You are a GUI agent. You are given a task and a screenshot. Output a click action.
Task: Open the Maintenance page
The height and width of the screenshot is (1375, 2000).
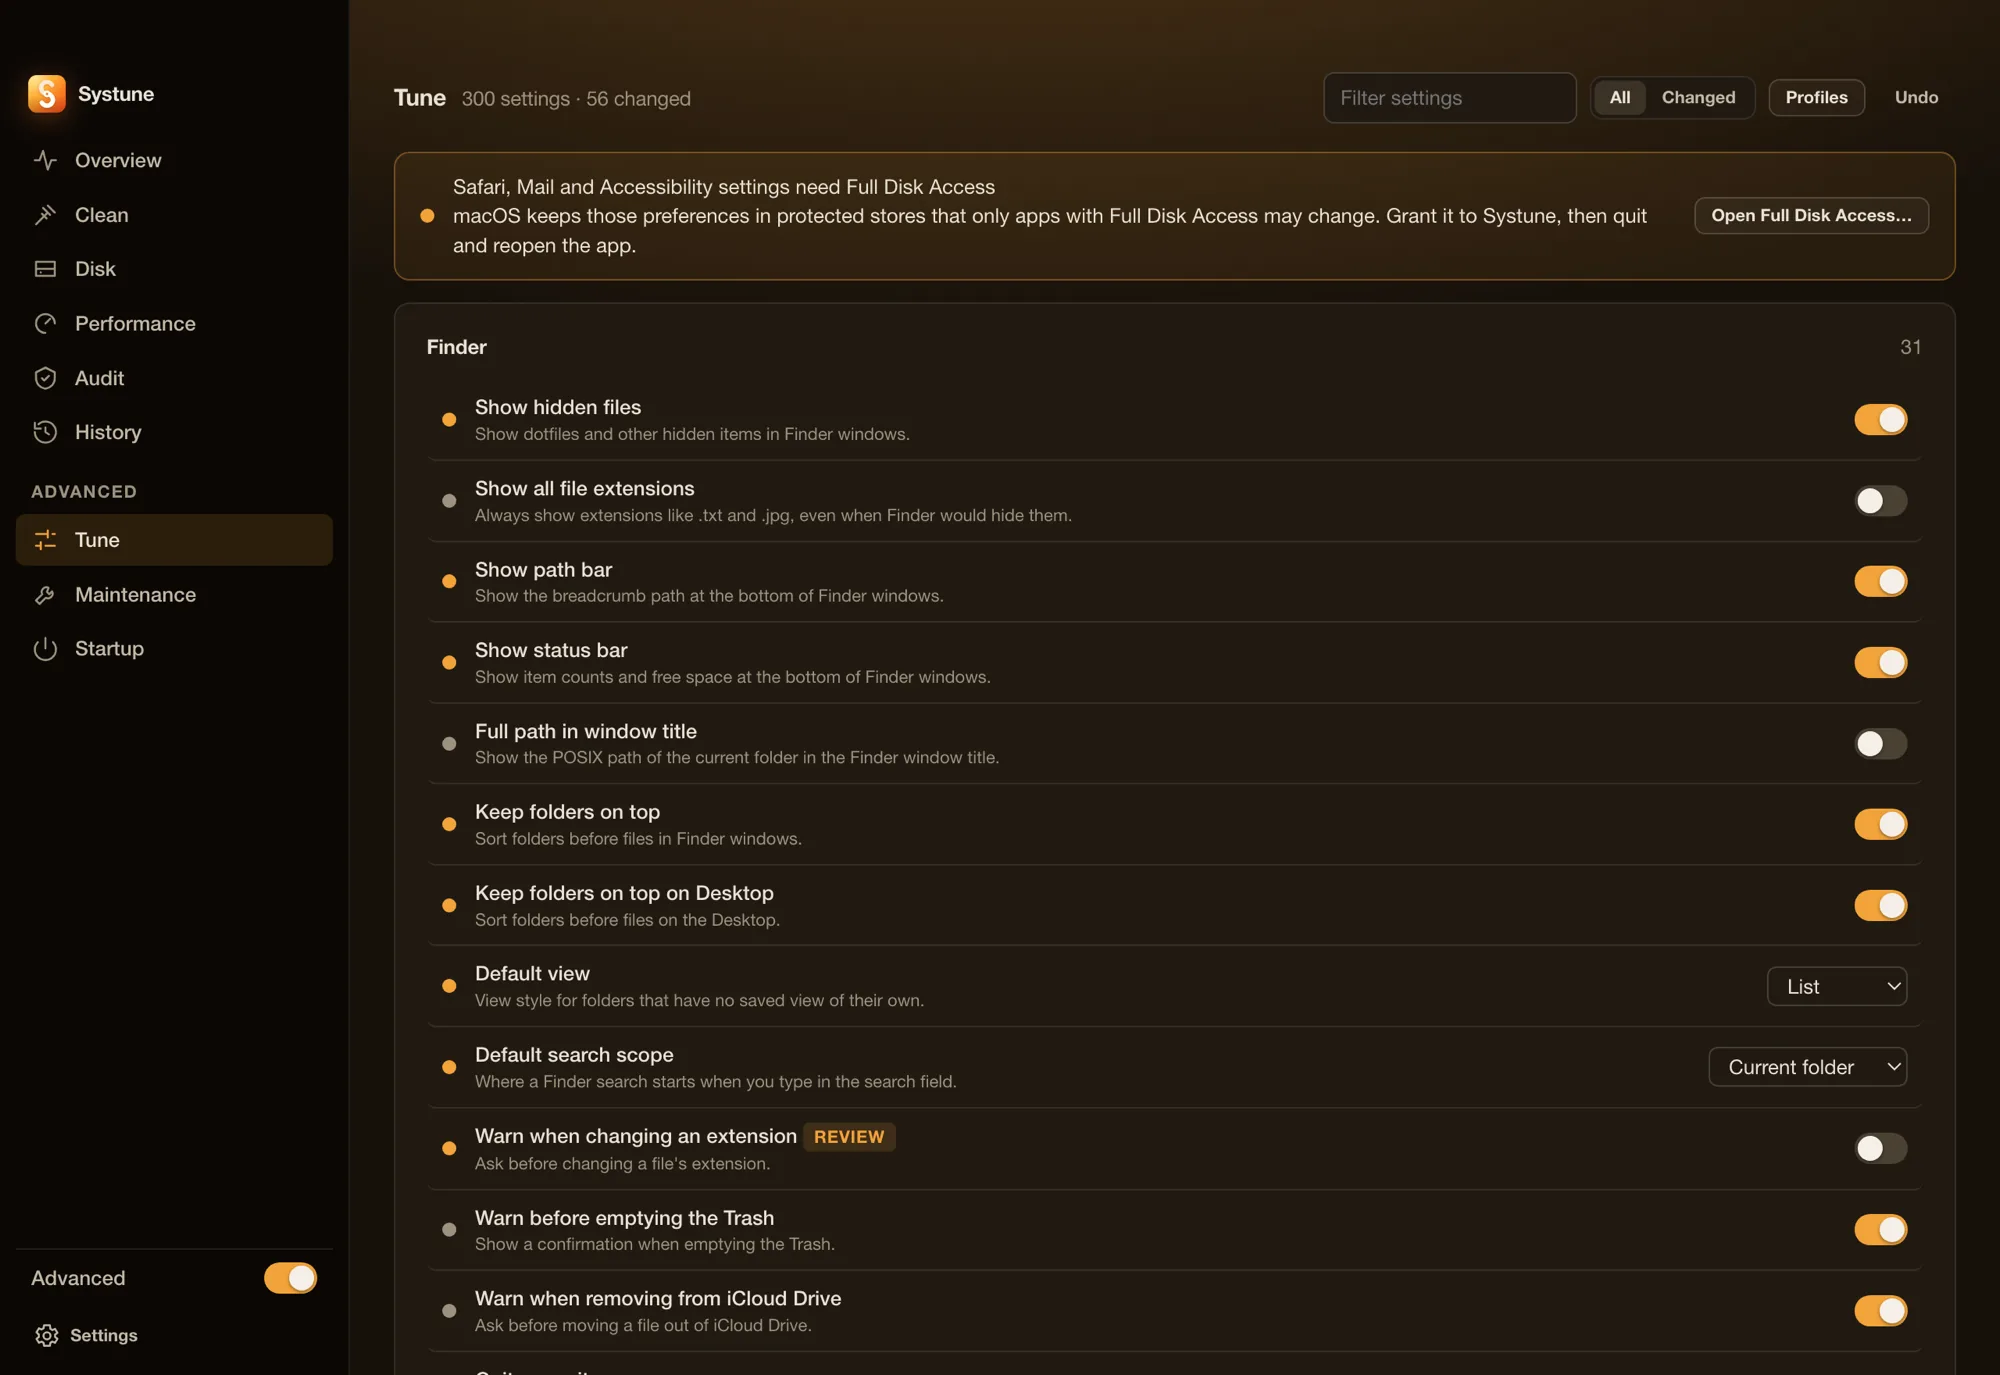[174, 595]
